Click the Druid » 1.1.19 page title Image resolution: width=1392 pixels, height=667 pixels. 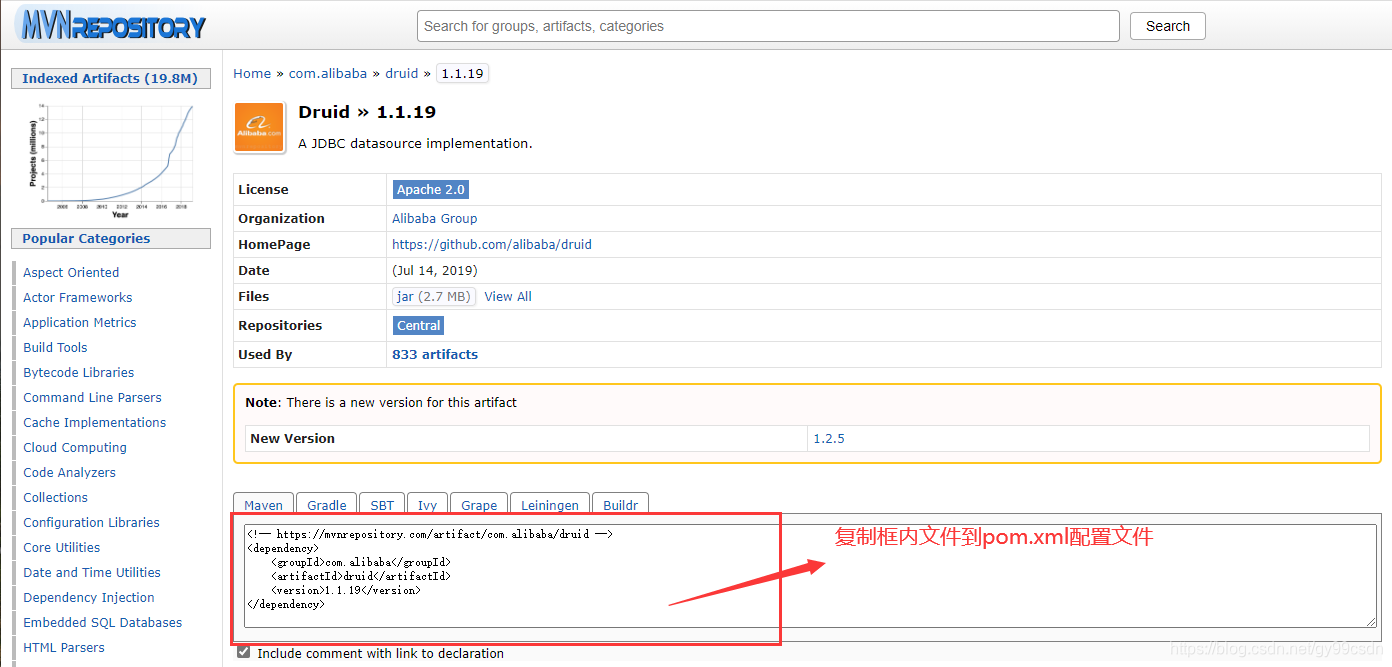pos(367,112)
